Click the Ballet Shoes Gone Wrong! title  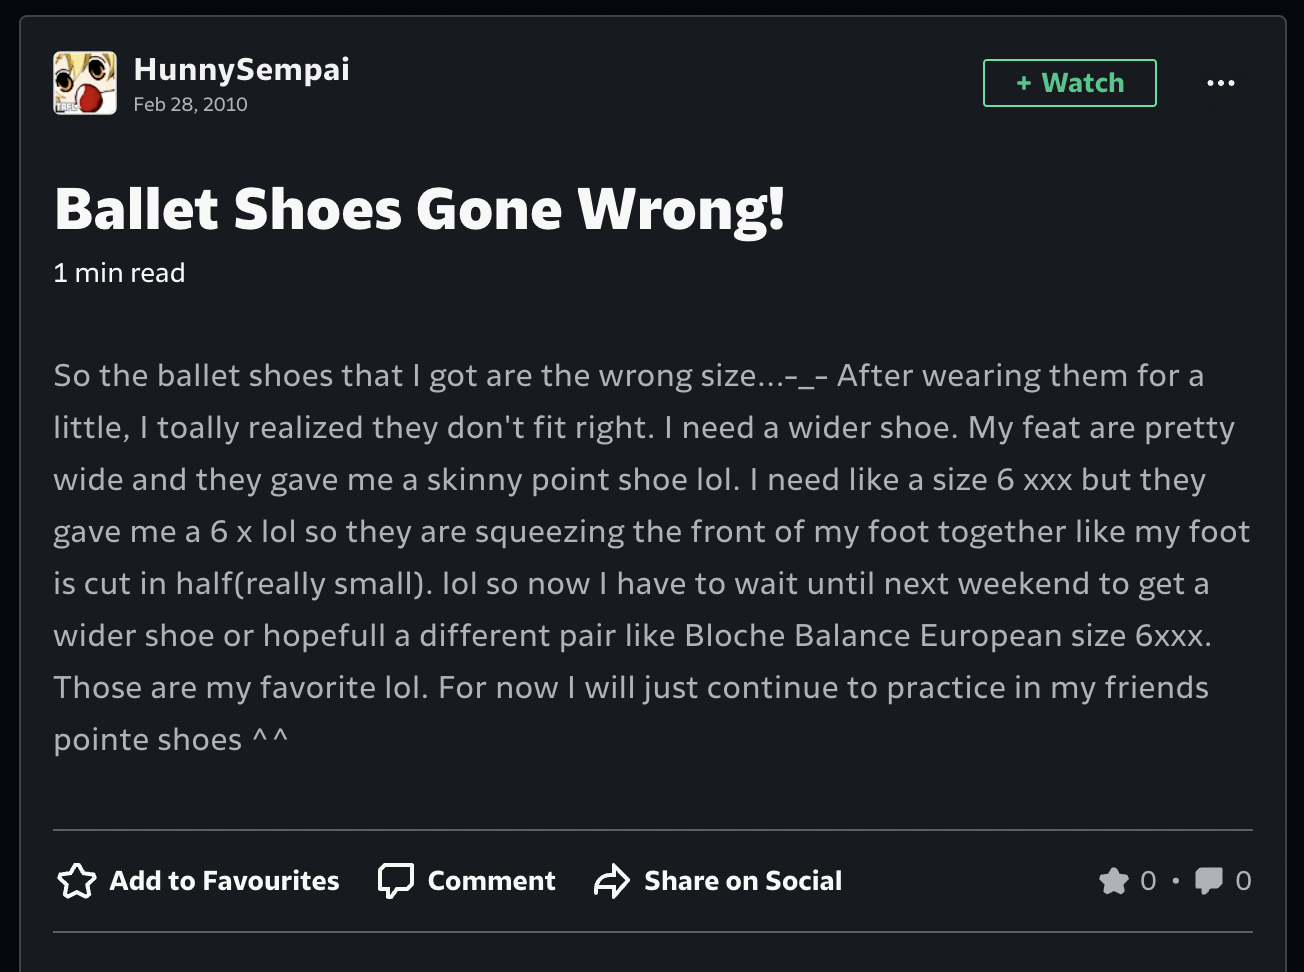point(419,209)
